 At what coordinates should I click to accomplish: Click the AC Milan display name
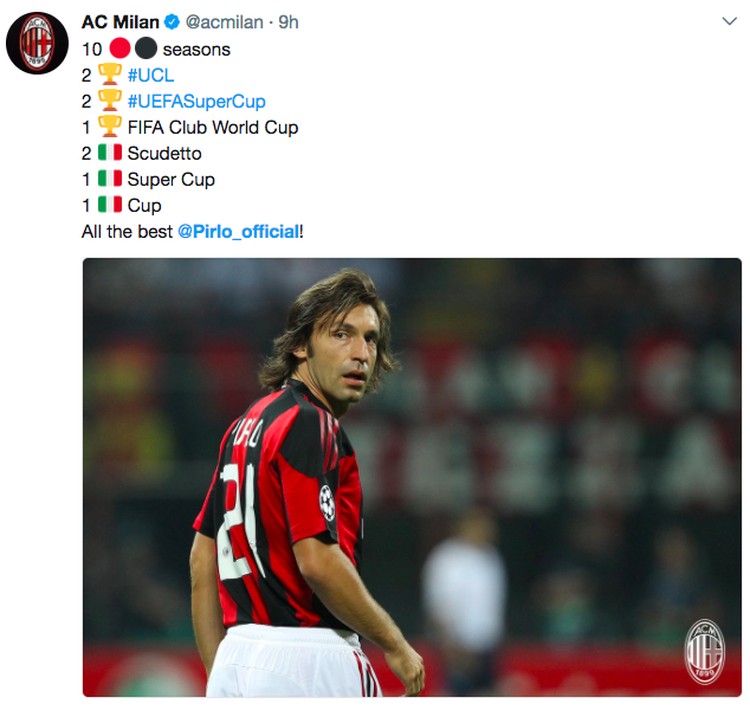click(121, 22)
